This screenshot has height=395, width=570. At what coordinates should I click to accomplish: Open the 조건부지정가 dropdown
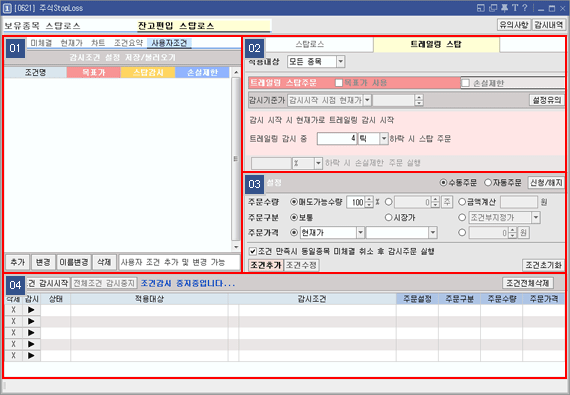536,217
